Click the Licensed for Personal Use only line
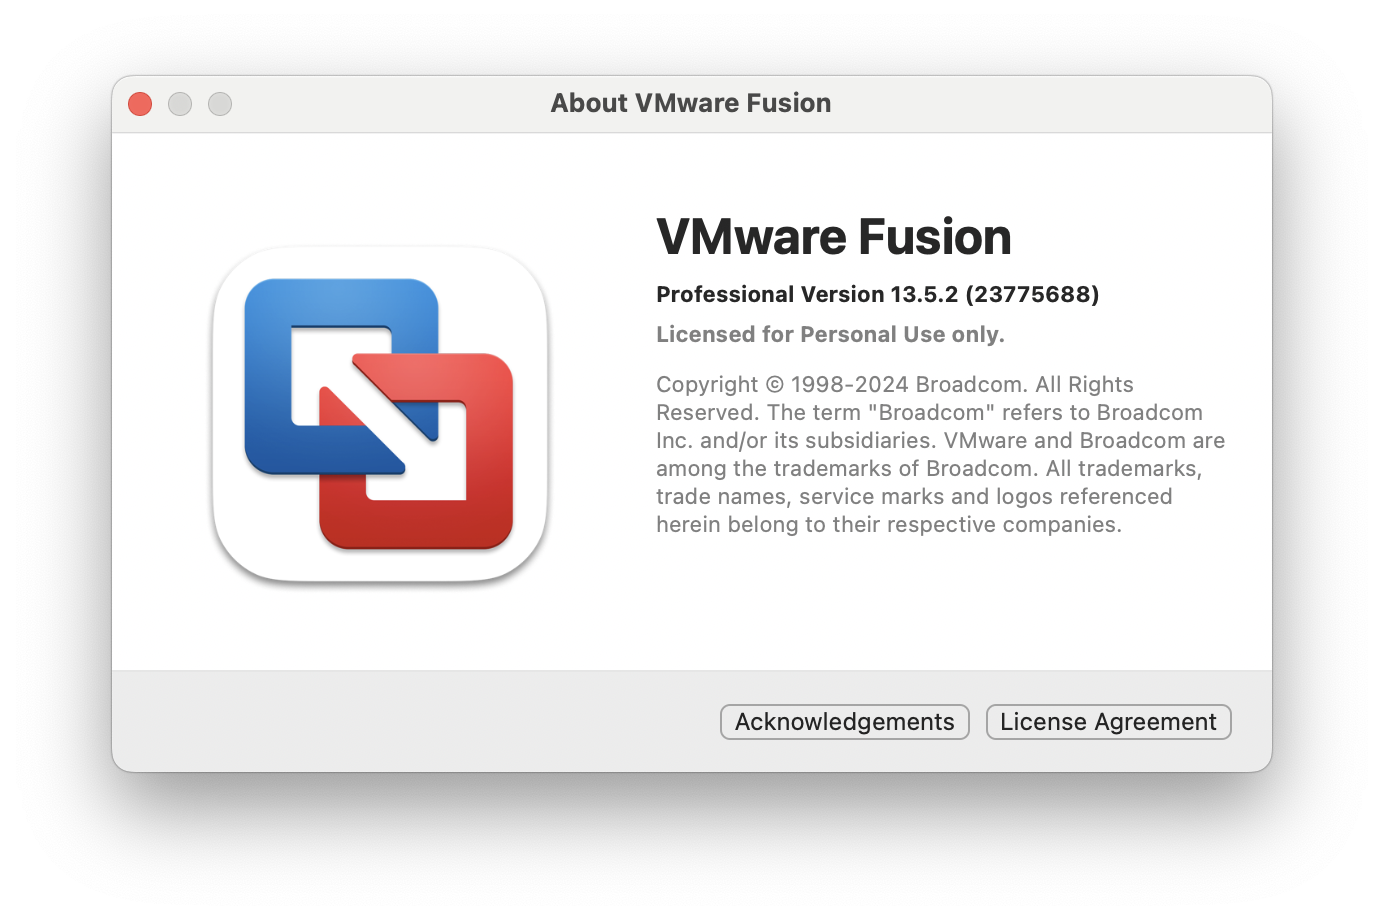The width and height of the screenshot is (1384, 920). 830,334
